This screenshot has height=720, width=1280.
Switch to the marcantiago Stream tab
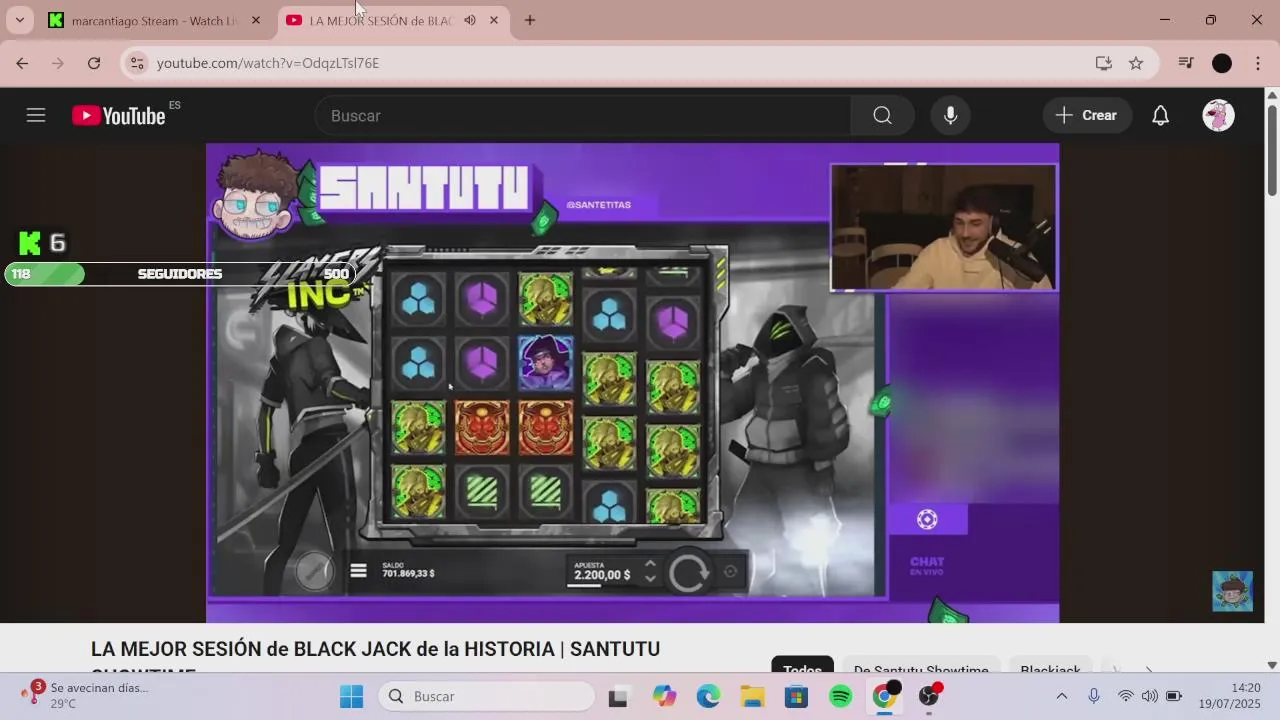pos(155,20)
